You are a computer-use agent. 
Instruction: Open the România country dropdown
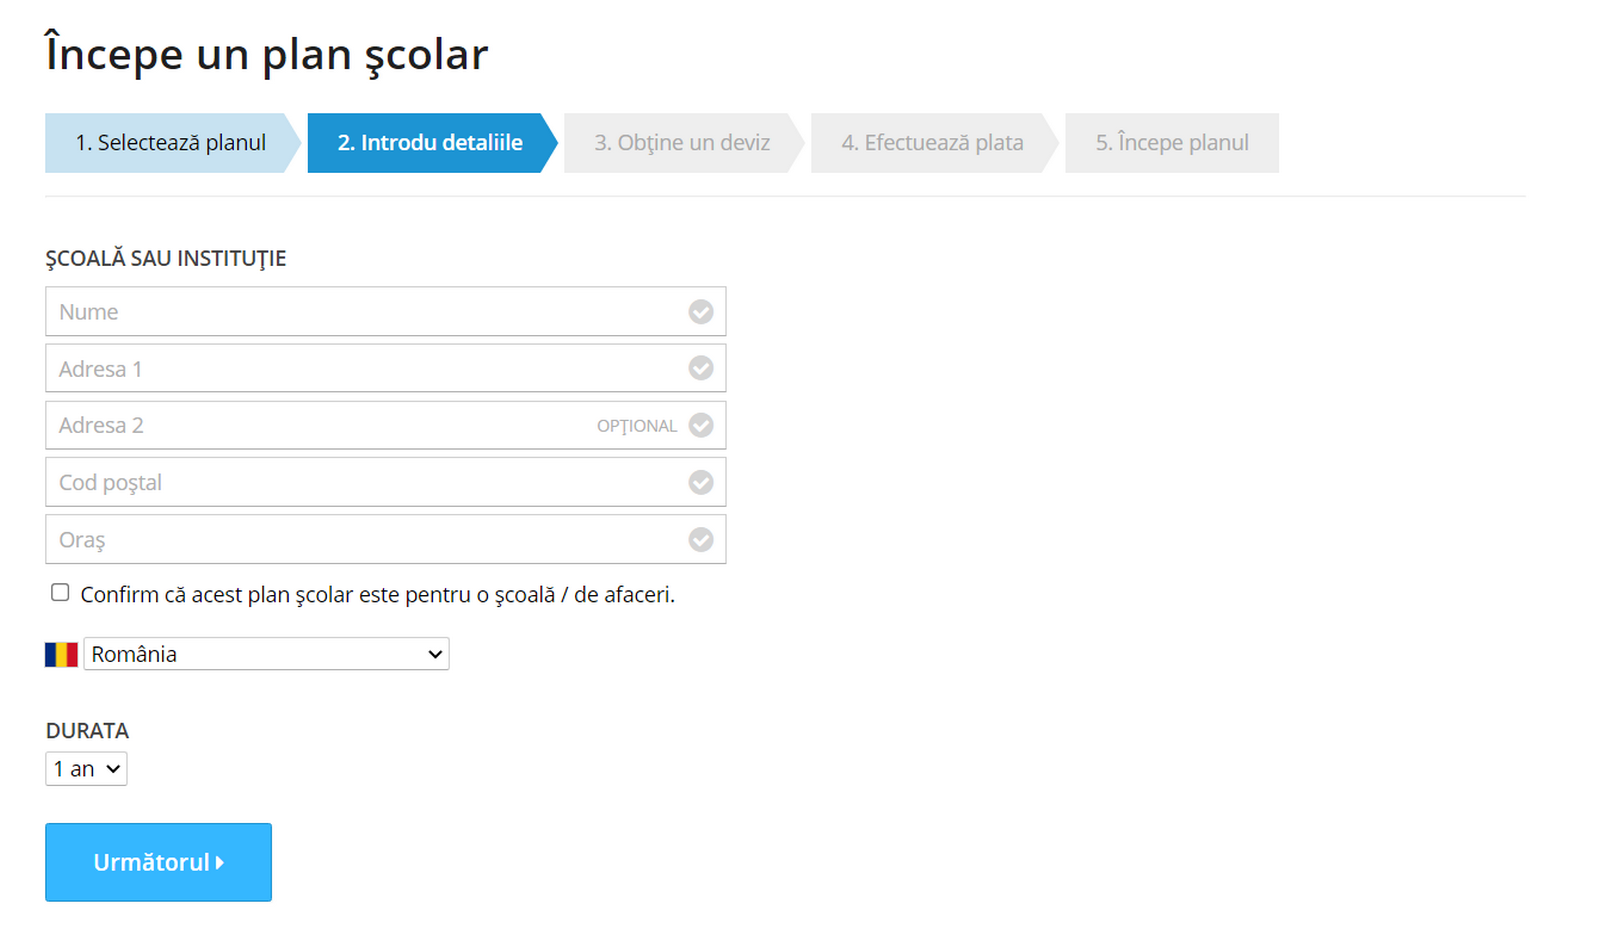point(265,653)
